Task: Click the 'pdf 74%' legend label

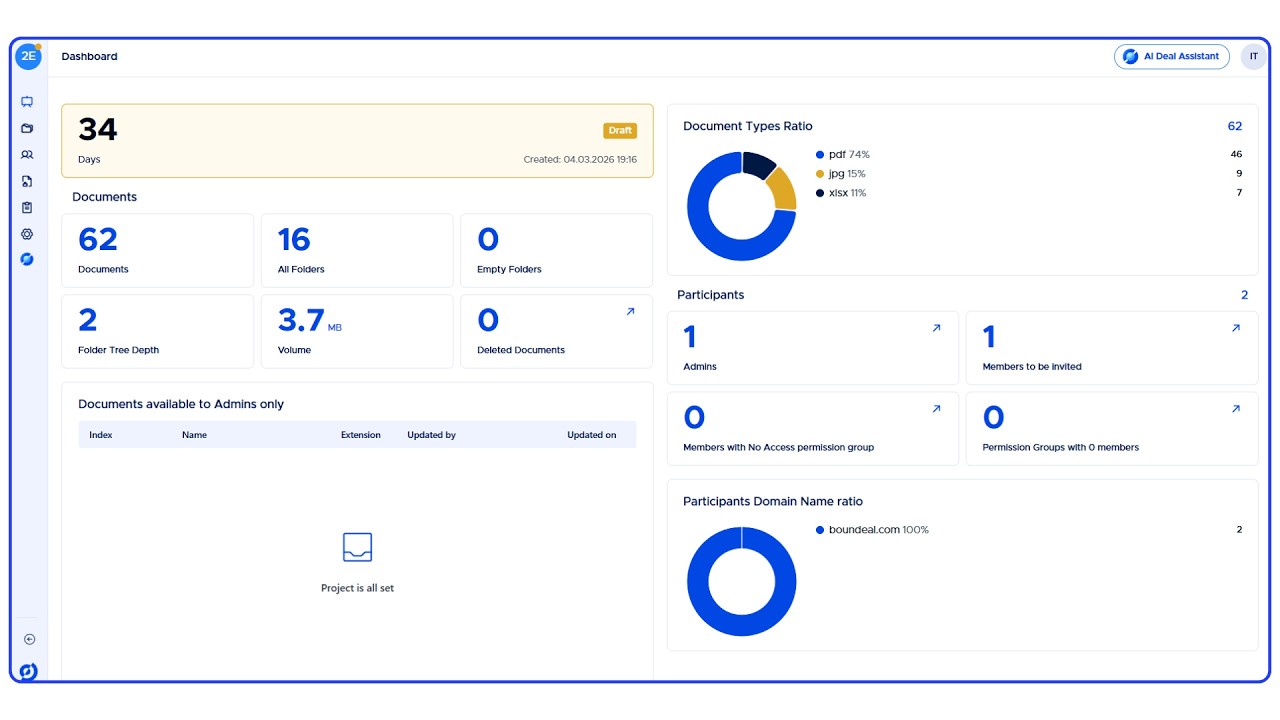Action: point(849,155)
